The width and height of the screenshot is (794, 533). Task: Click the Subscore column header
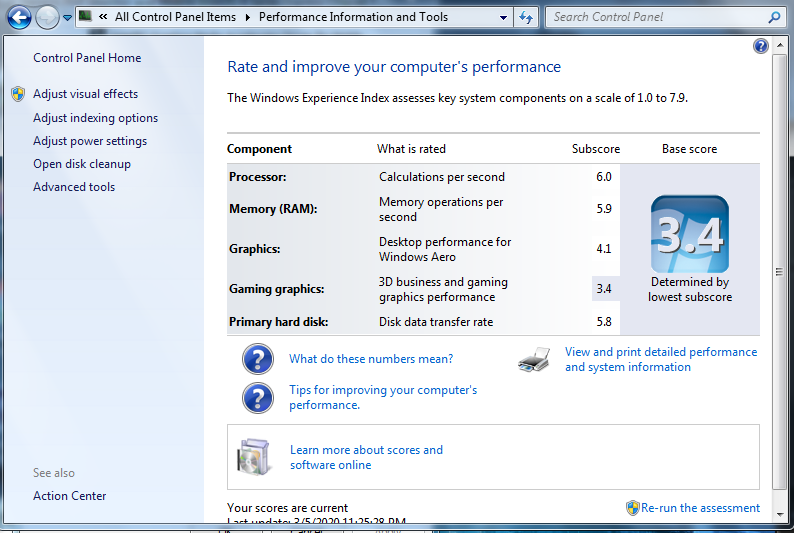point(596,149)
